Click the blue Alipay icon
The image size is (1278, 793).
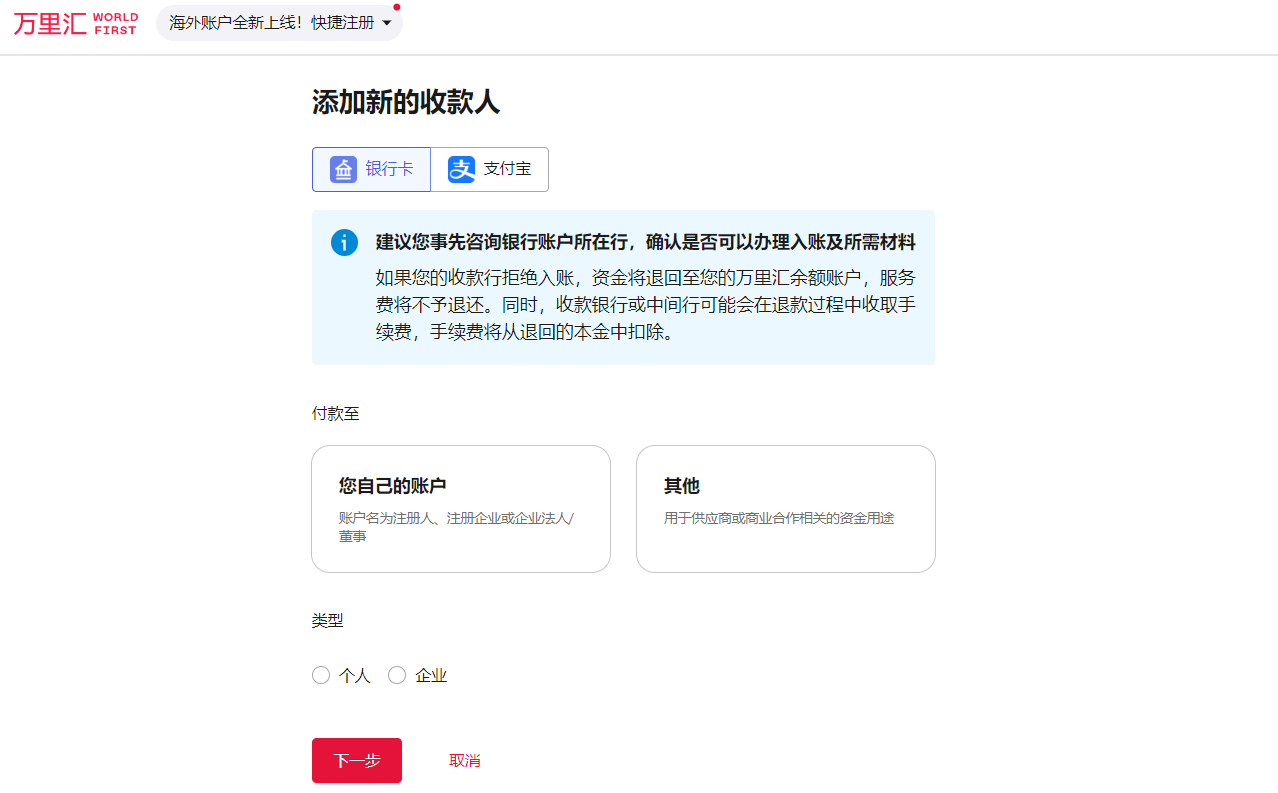click(x=461, y=169)
